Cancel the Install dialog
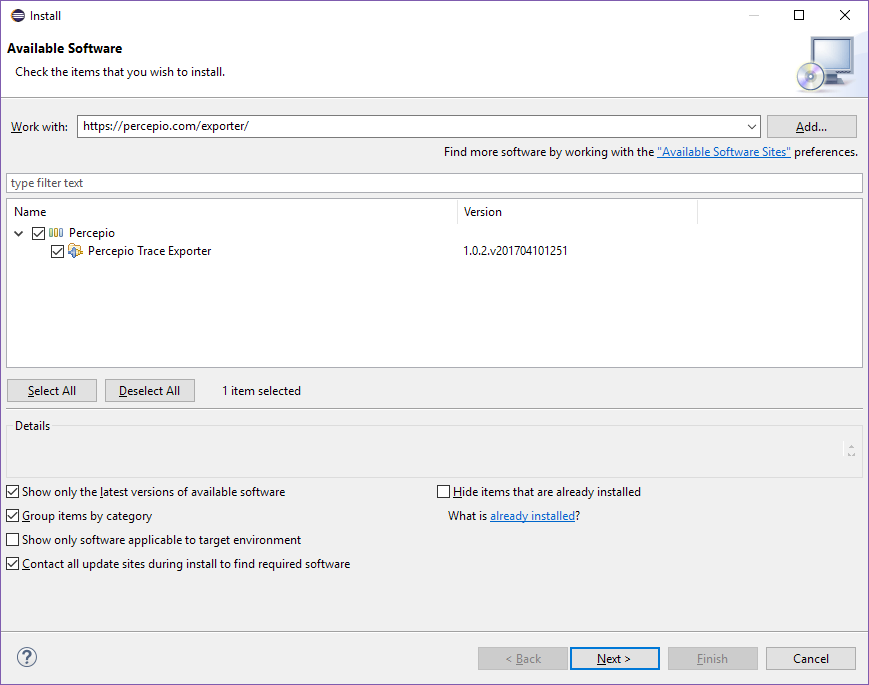This screenshot has width=869, height=685. (811, 658)
